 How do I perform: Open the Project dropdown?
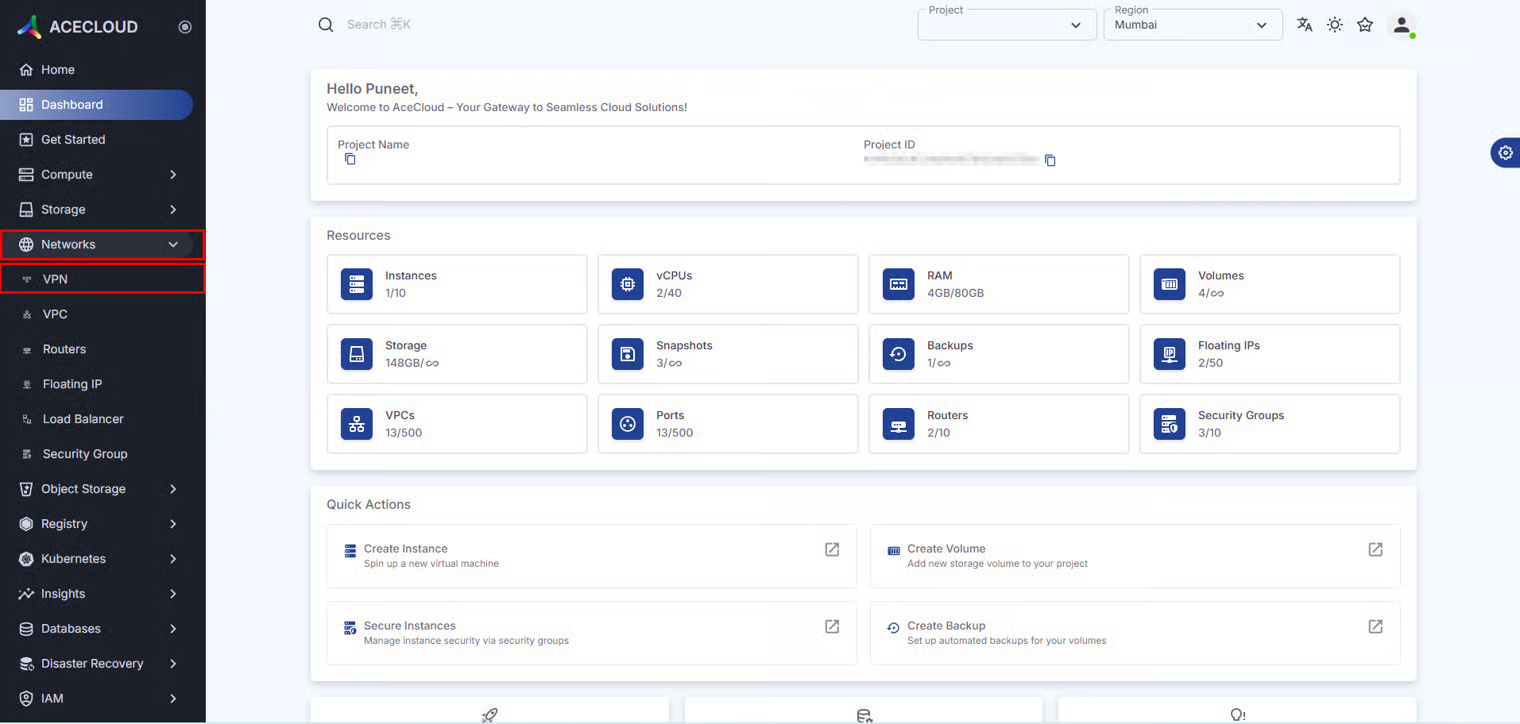[1006, 25]
